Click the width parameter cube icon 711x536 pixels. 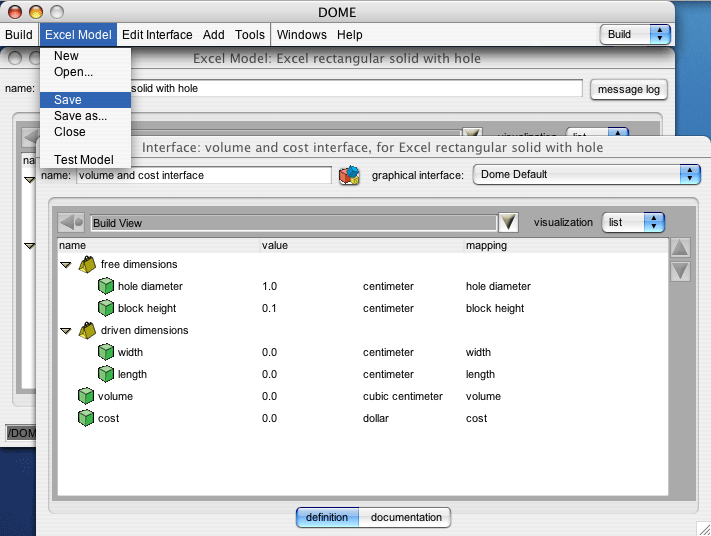point(106,352)
